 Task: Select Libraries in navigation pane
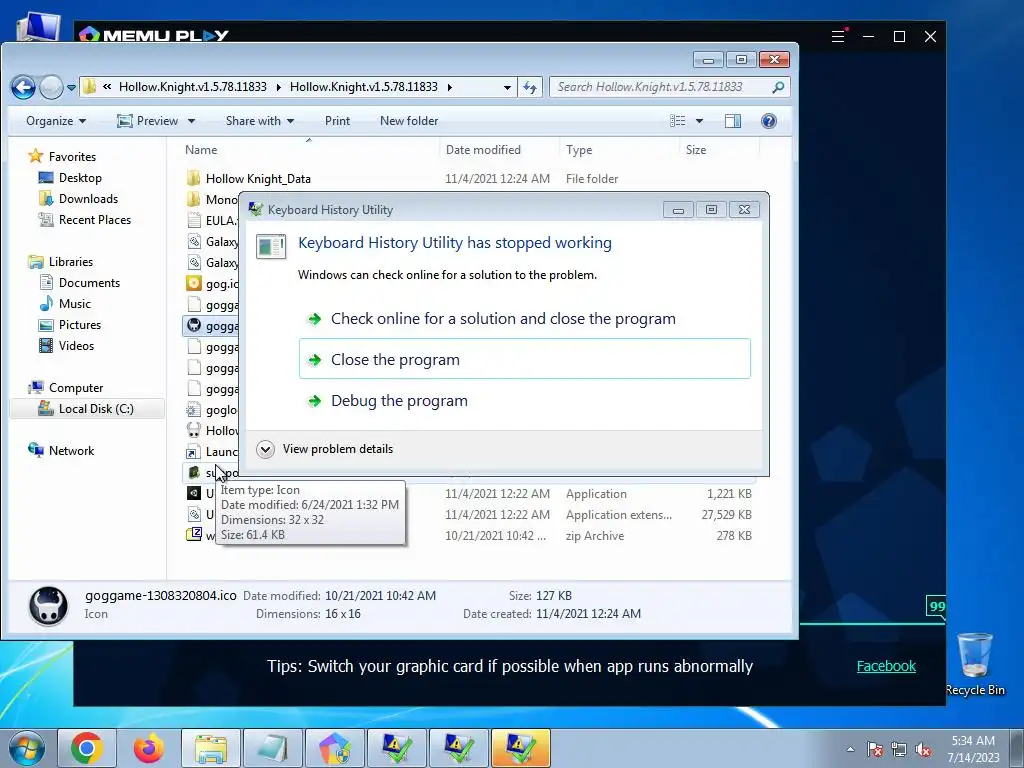coord(71,262)
